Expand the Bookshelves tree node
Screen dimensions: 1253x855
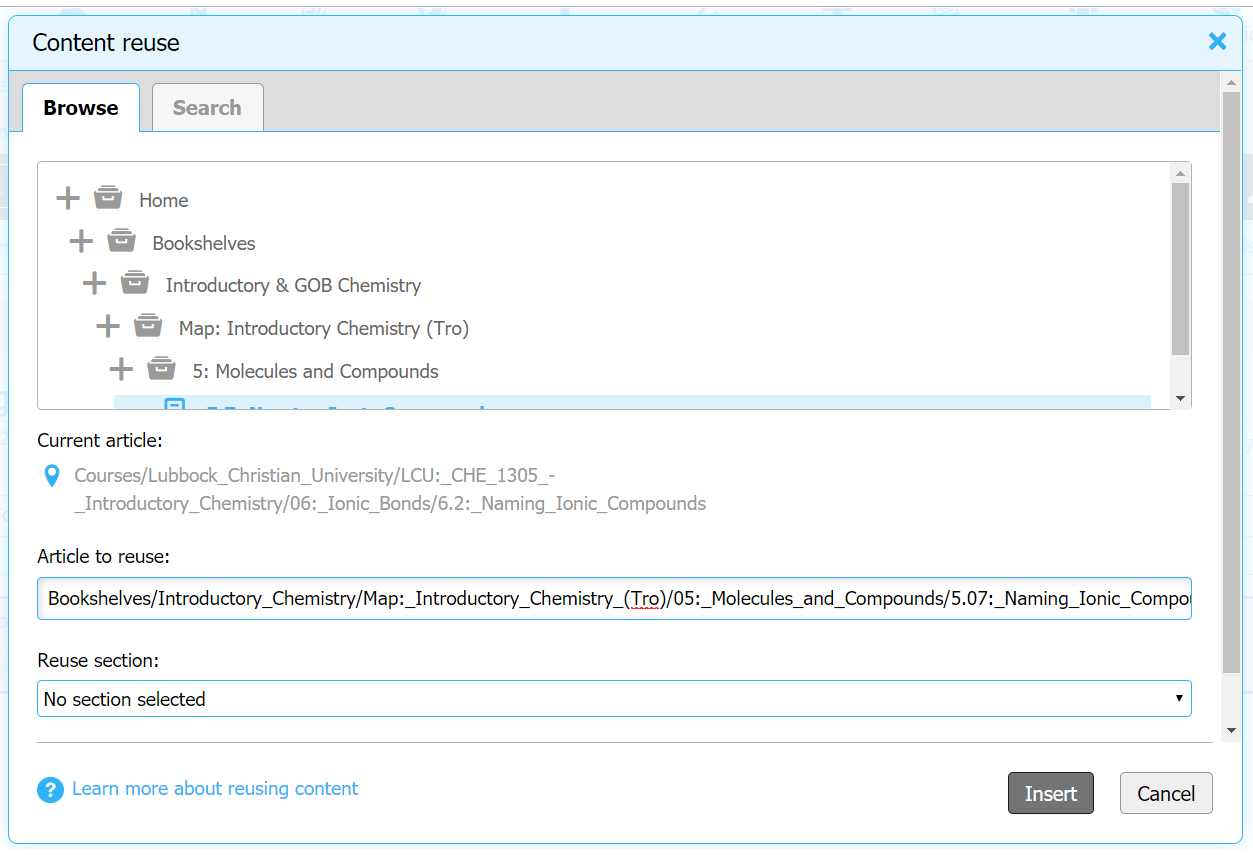[x=81, y=241]
